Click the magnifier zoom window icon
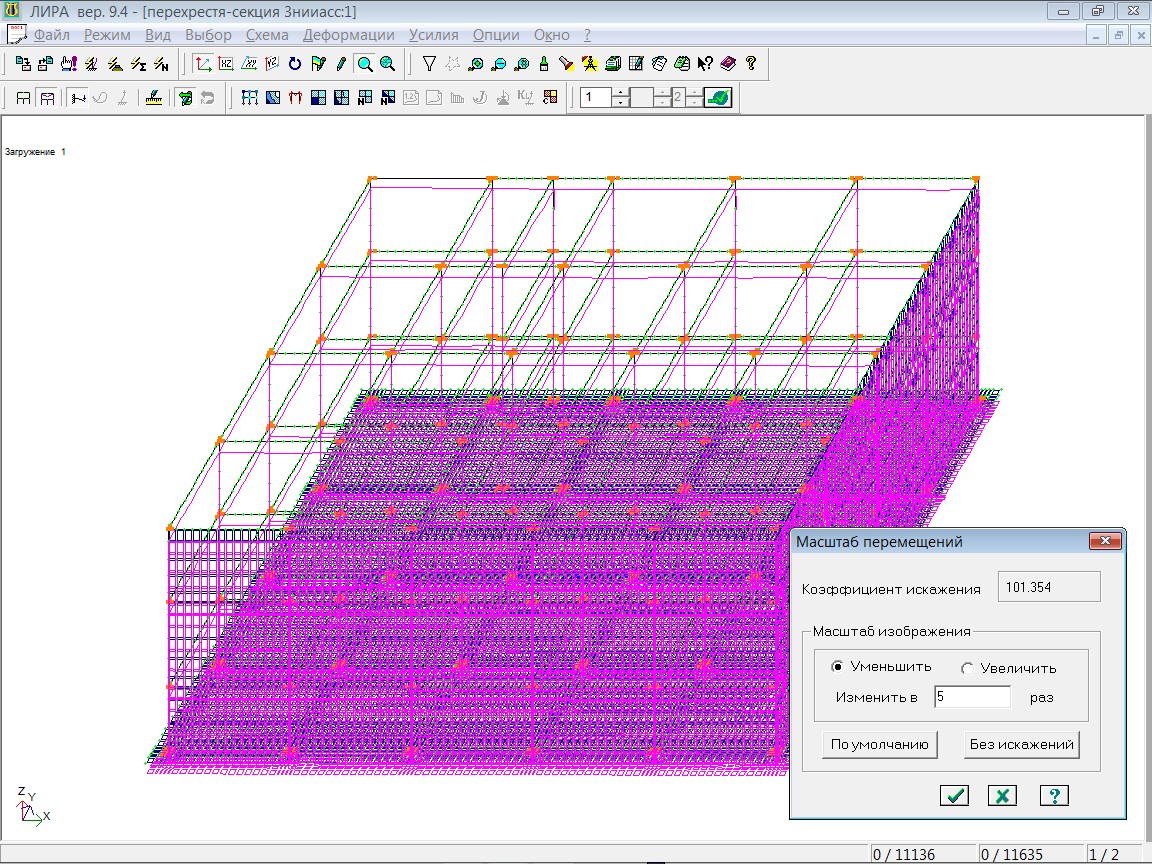The width and height of the screenshot is (1152, 864). (x=365, y=64)
